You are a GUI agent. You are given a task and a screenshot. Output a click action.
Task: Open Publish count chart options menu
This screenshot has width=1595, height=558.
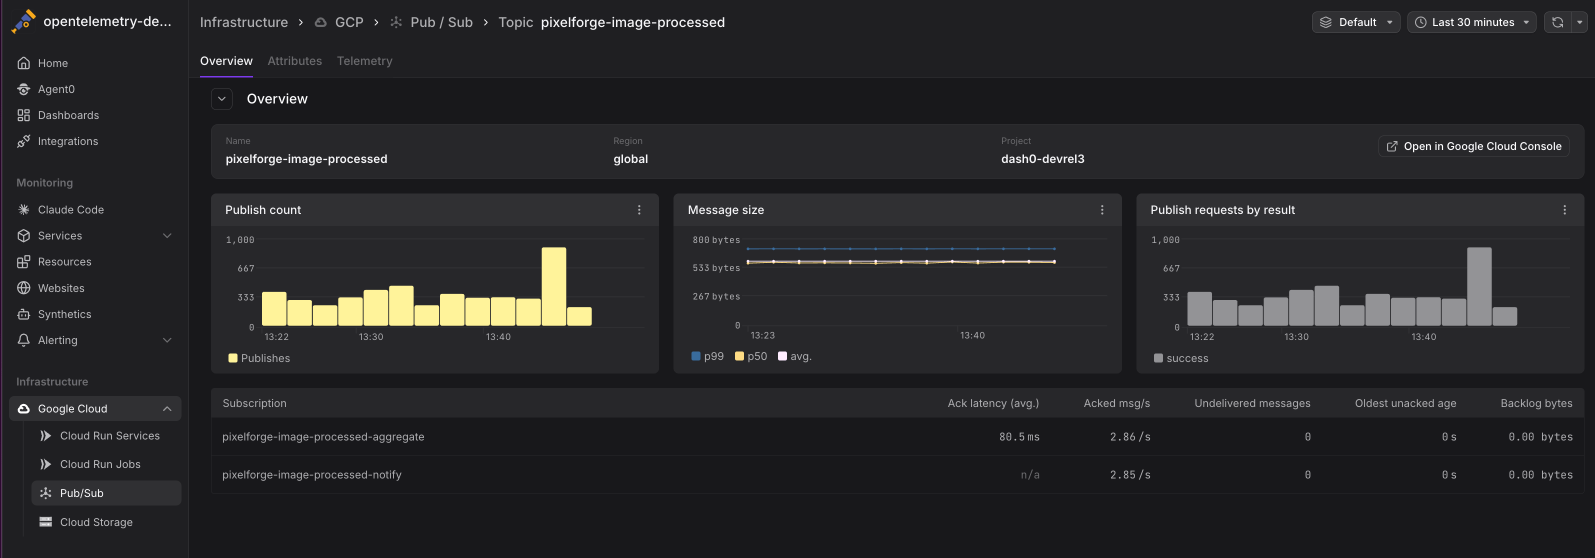point(639,210)
